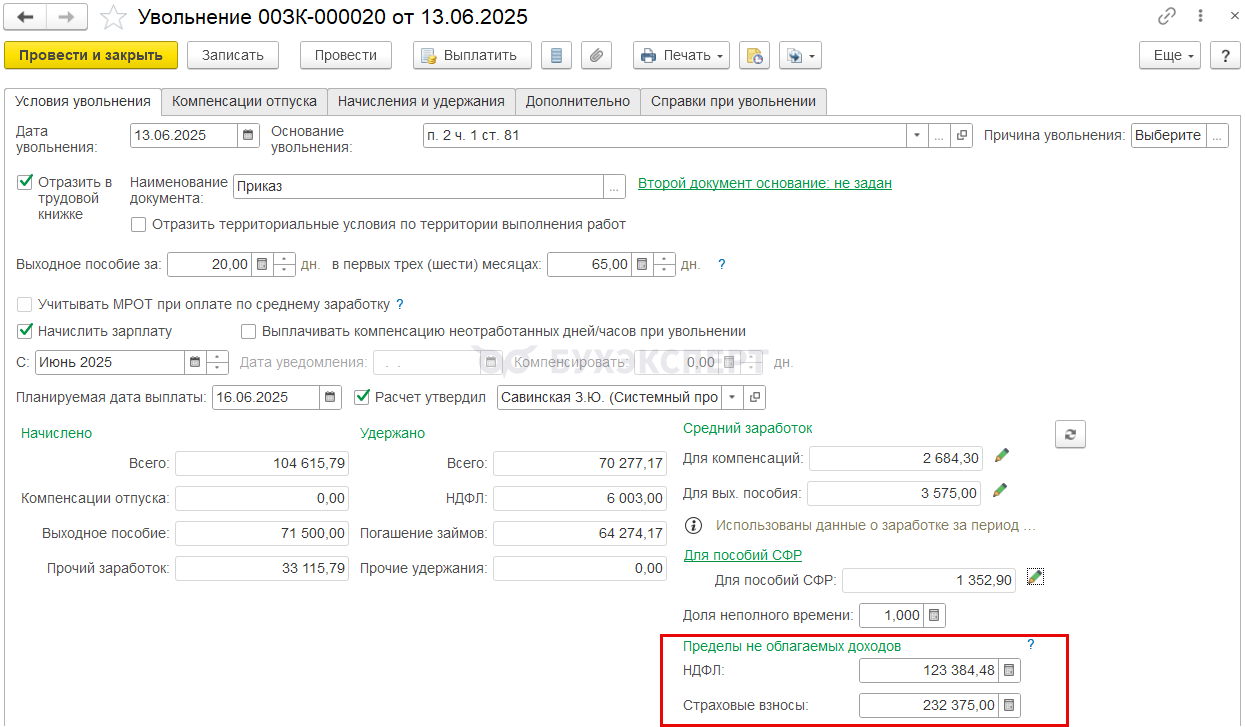
Task: Expand Основание увольнения dropdown list
Action: point(917,135)
